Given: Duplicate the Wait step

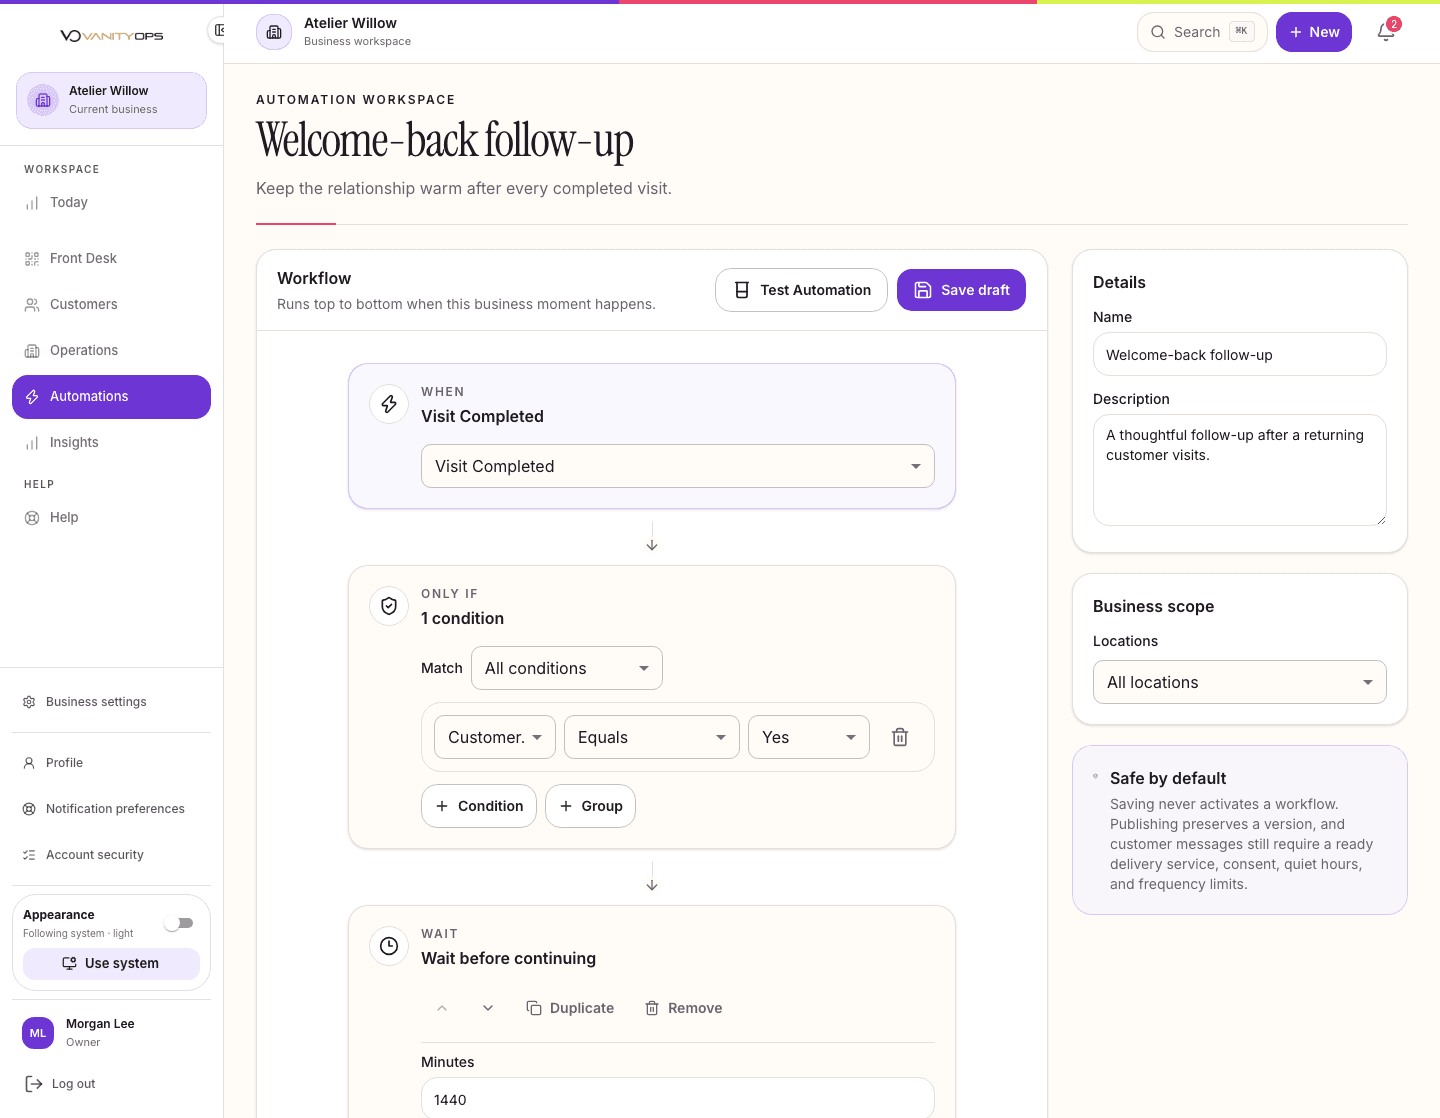Looking at the screenshot, I should click(x=570, y=1008).
